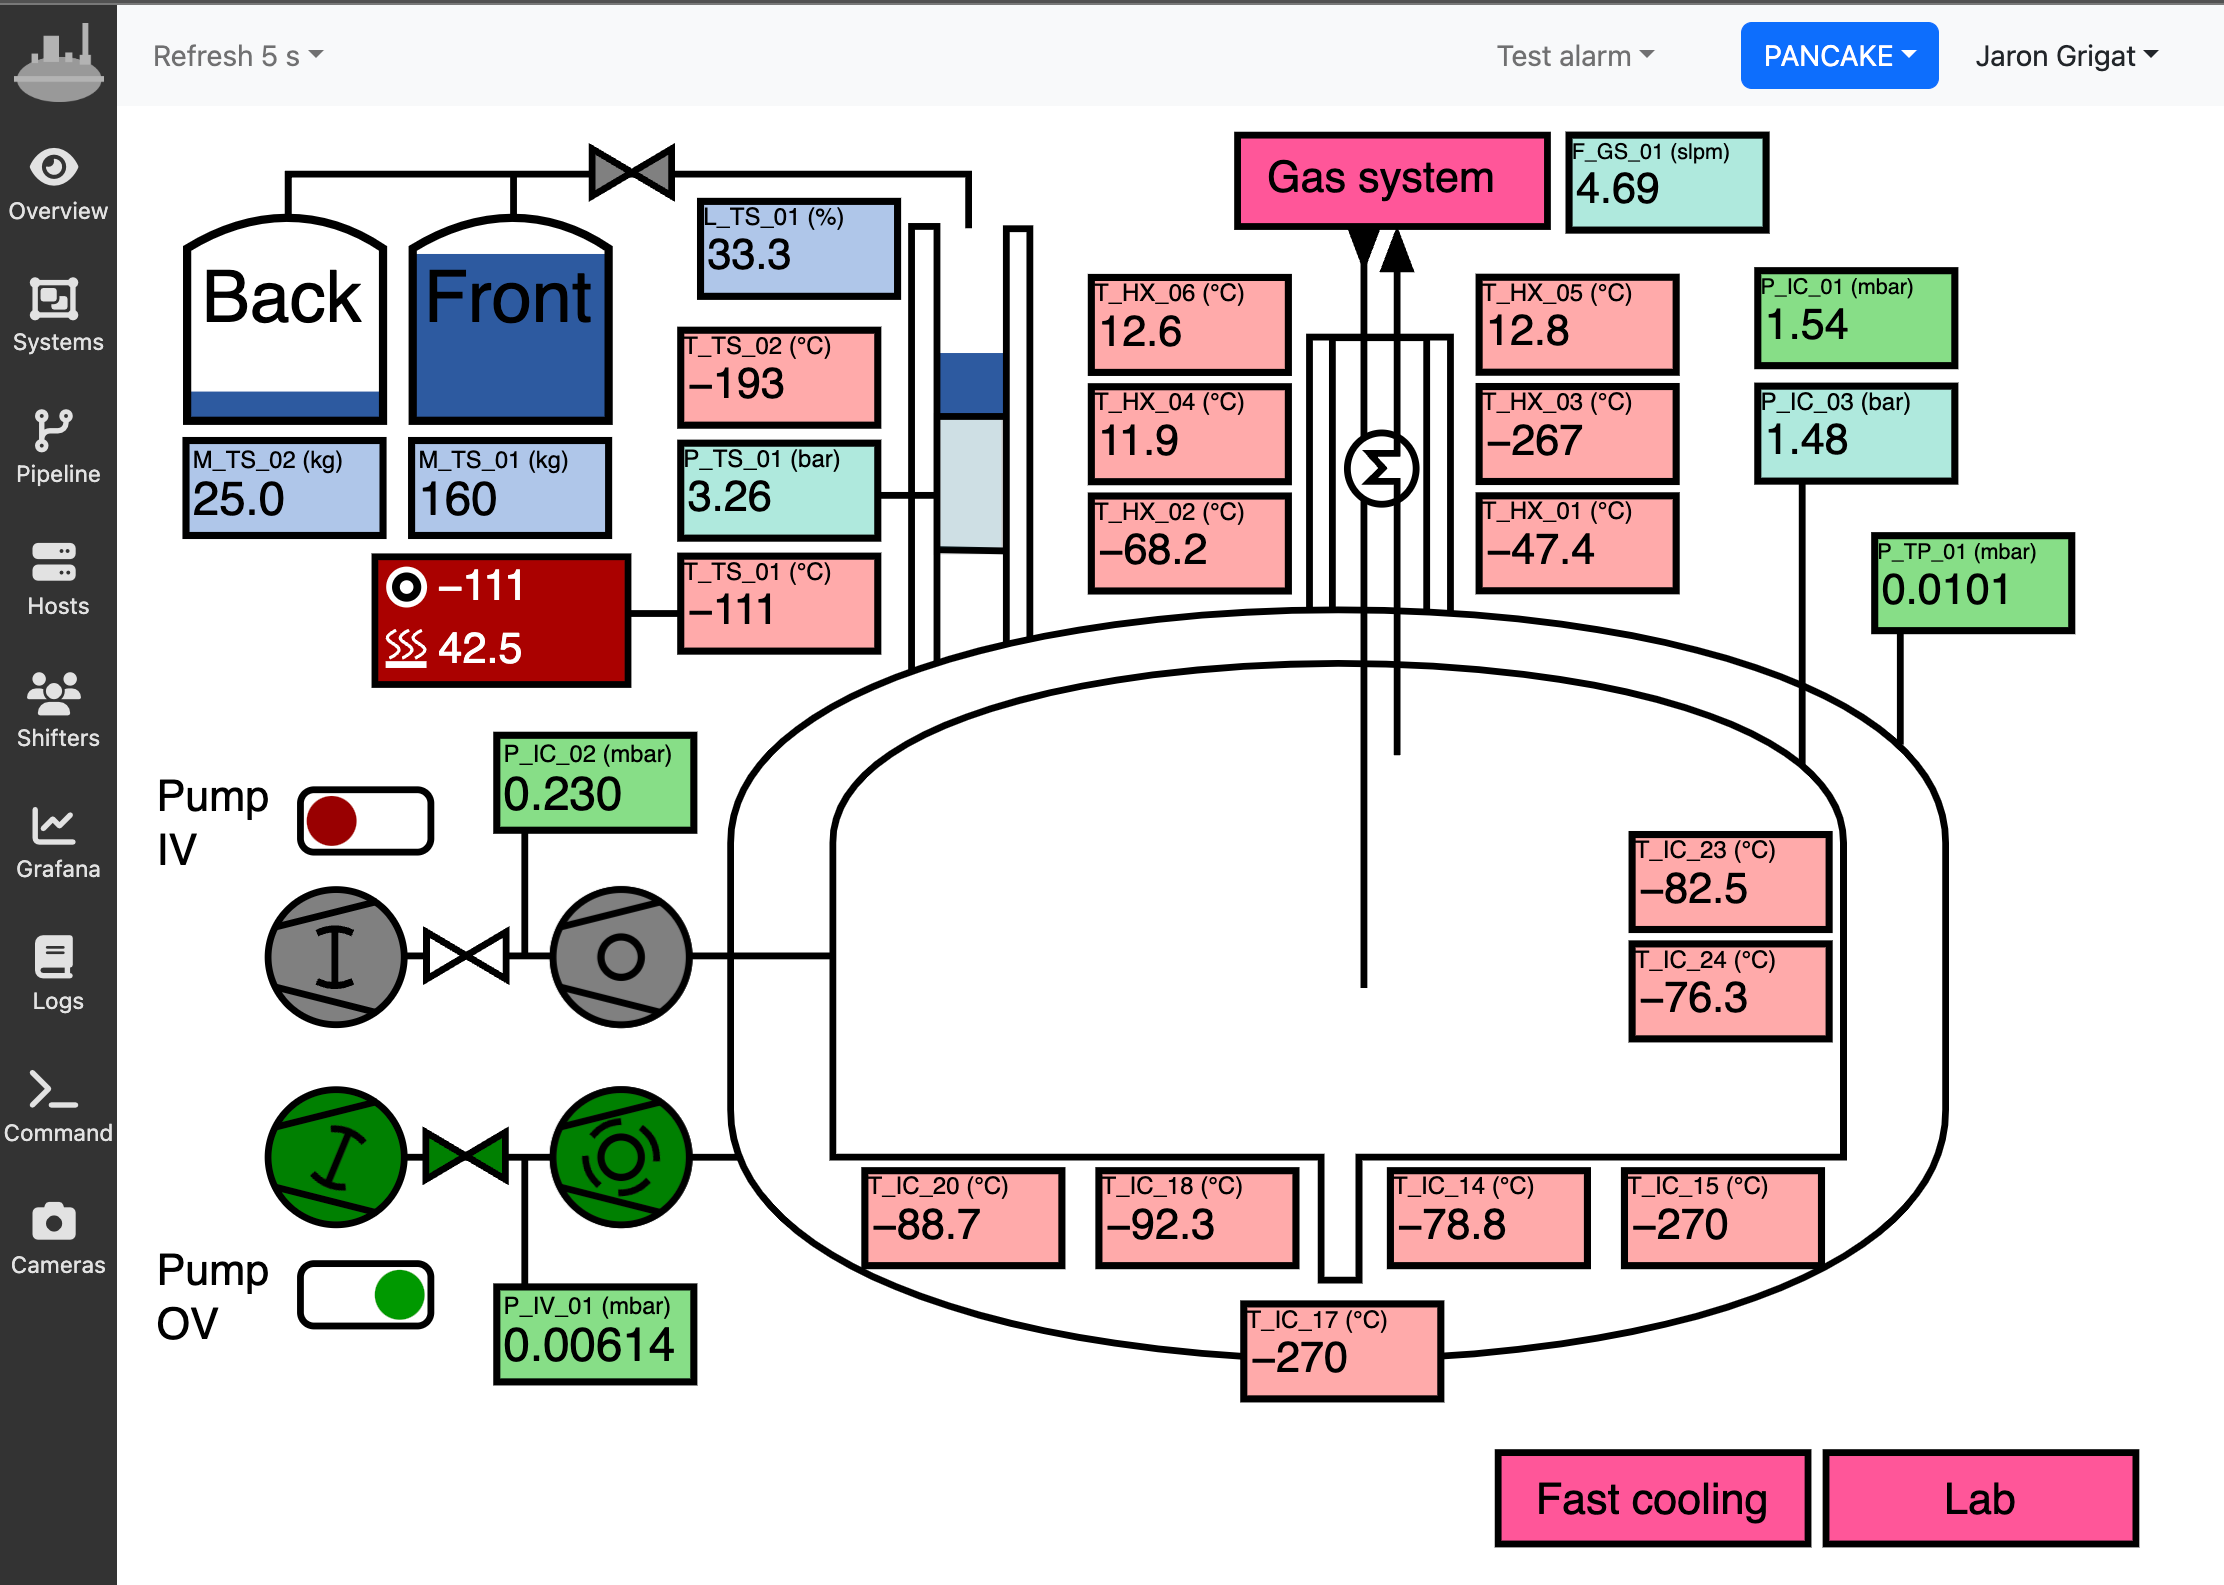
Task: Open the Jaron Grigat user menu
Action: (x=2066, y=56)
